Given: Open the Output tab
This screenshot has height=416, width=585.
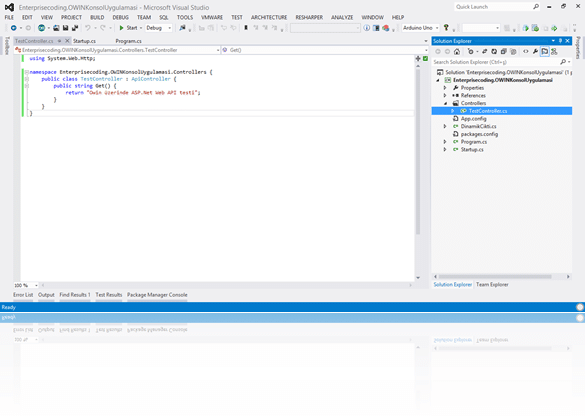Looking at the screenshot, I should point(46,295).
